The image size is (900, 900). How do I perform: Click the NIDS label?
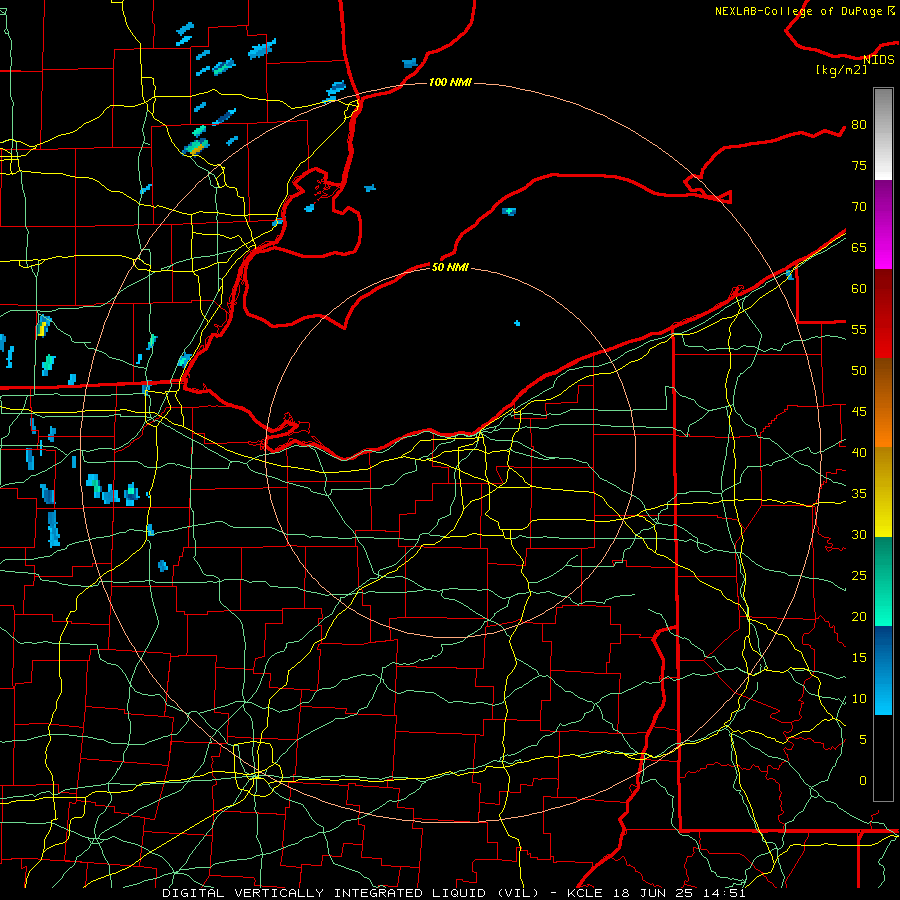coord(879,60)
